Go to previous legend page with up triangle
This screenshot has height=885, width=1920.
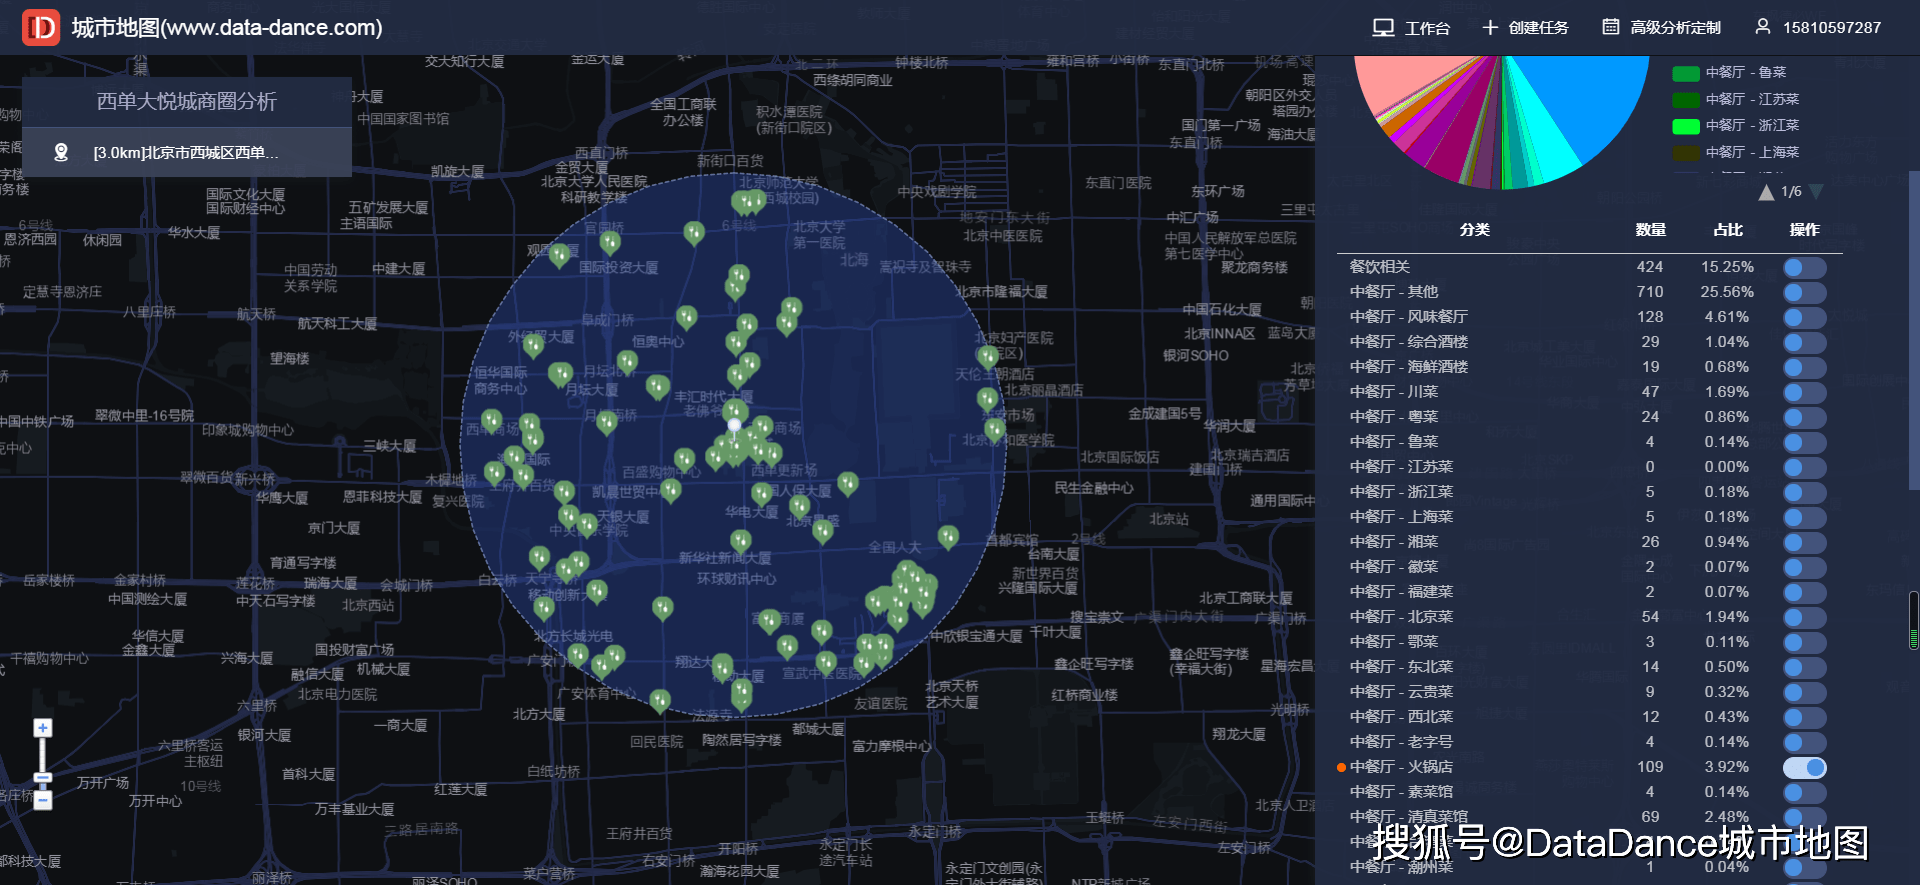tap(1766, 192)
